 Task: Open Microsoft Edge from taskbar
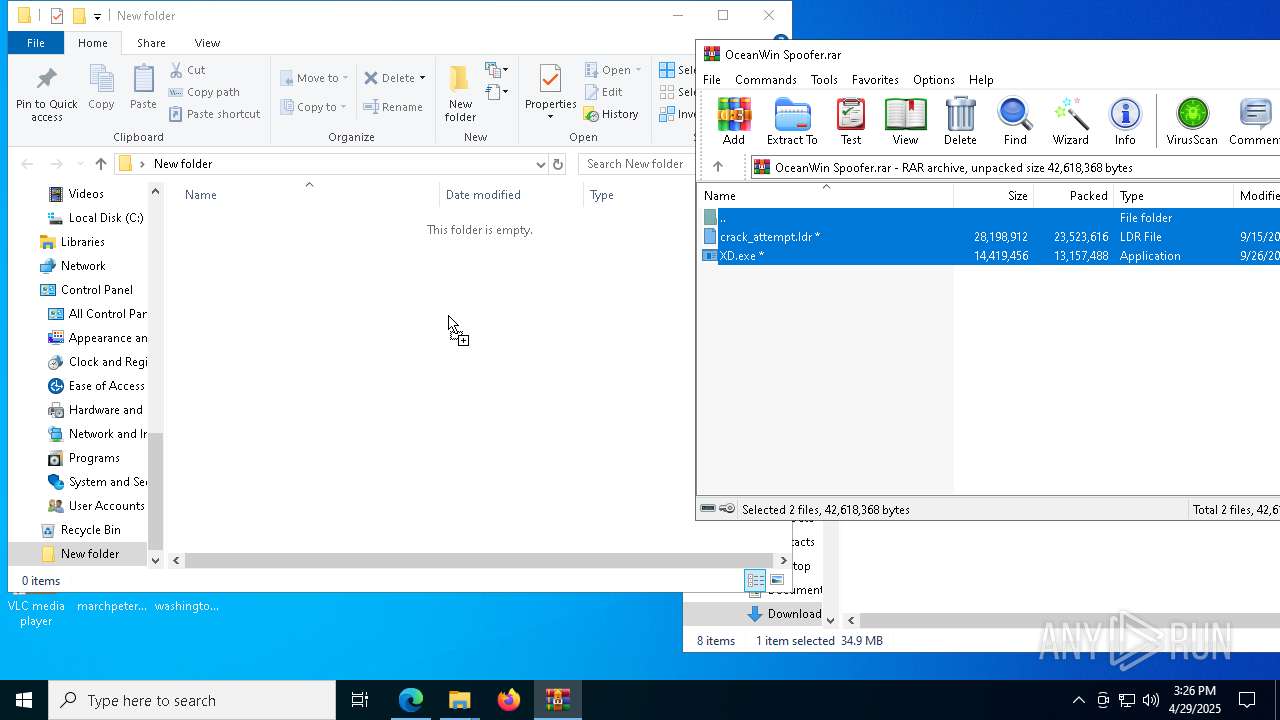click(411, 700)
